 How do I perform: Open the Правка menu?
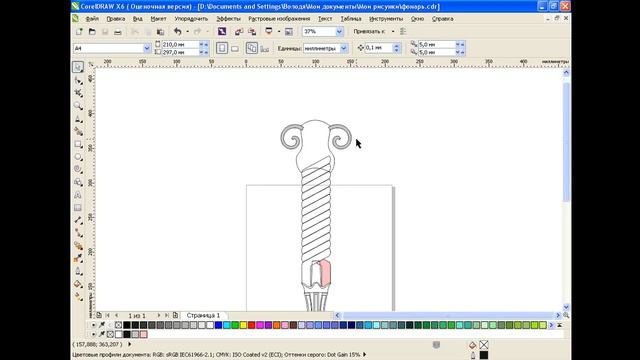116,19
